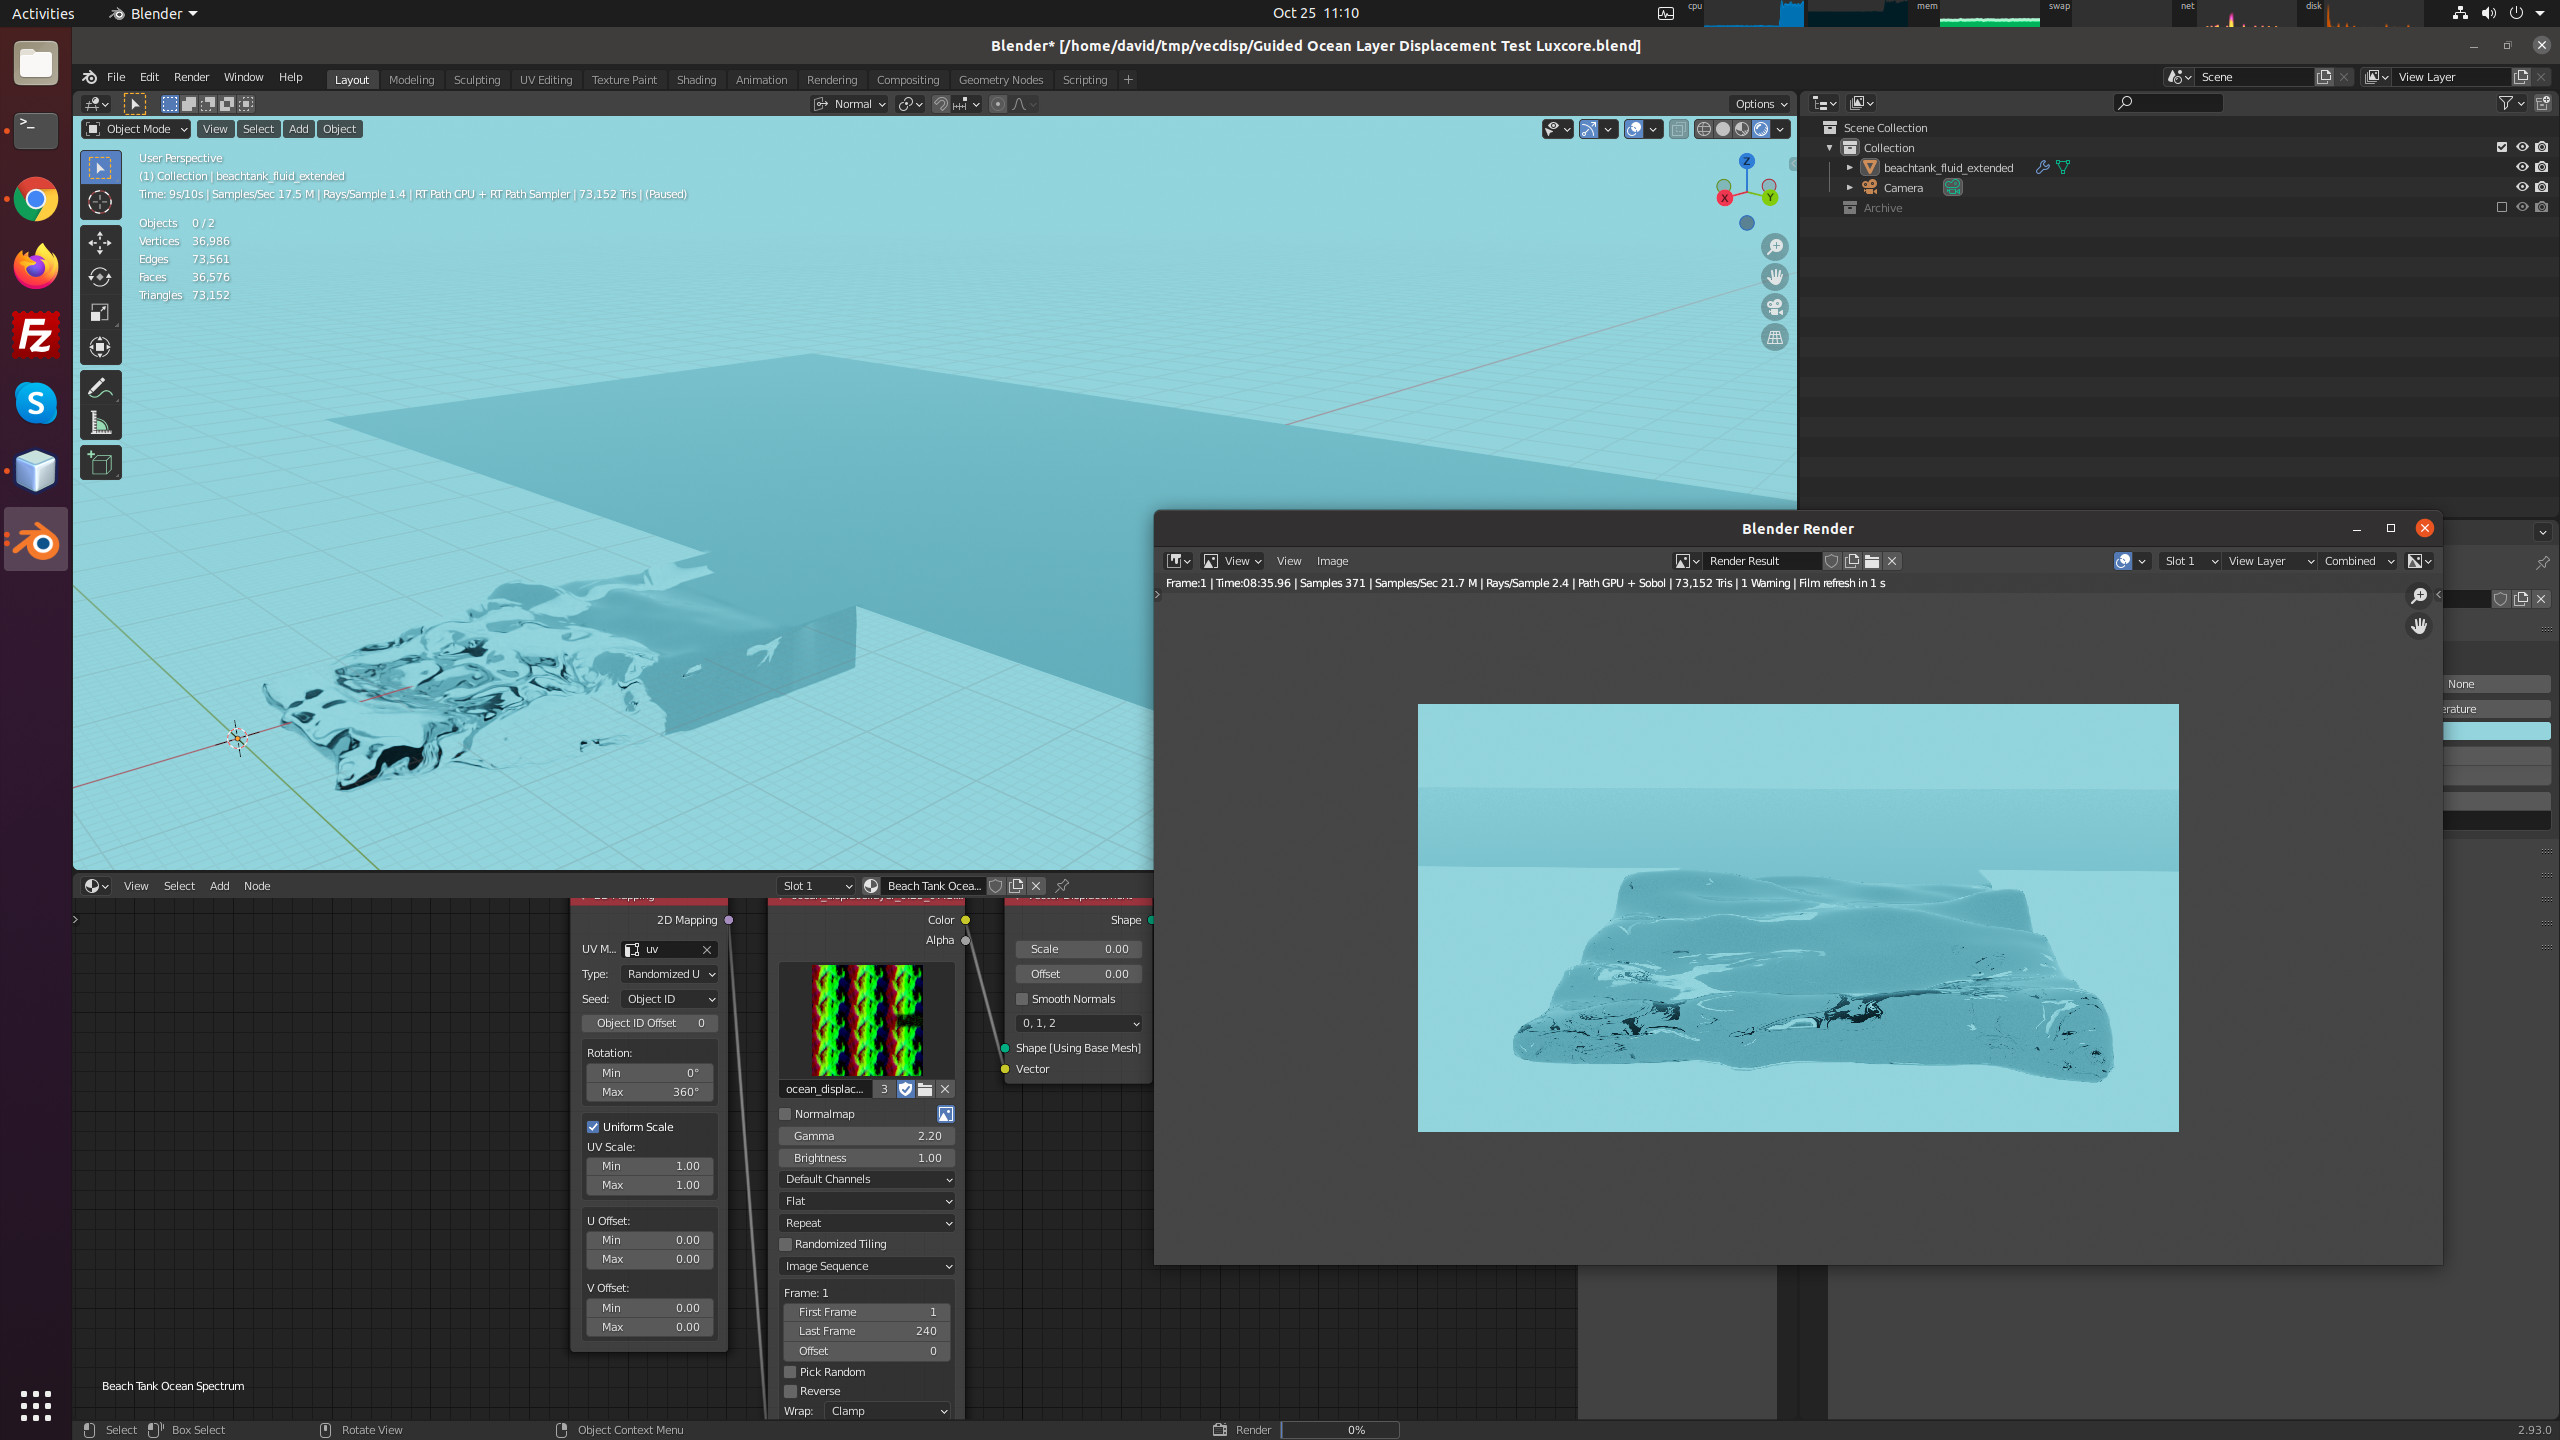Screen dimensions: 2560x1440
Task: Click the Gamma value slider
Action: tap(866, 1136)
